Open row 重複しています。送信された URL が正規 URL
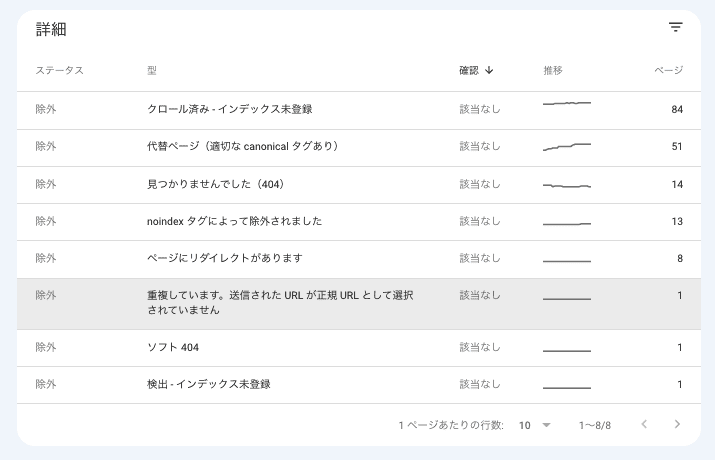The image size is (715, 460). click(359, 304)
